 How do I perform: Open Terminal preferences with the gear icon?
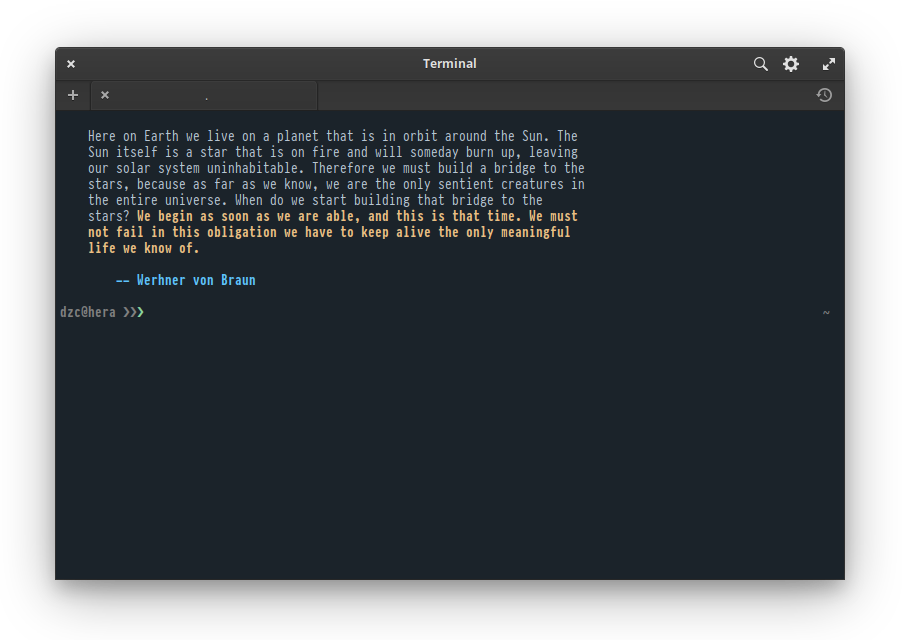click(791, 63)
